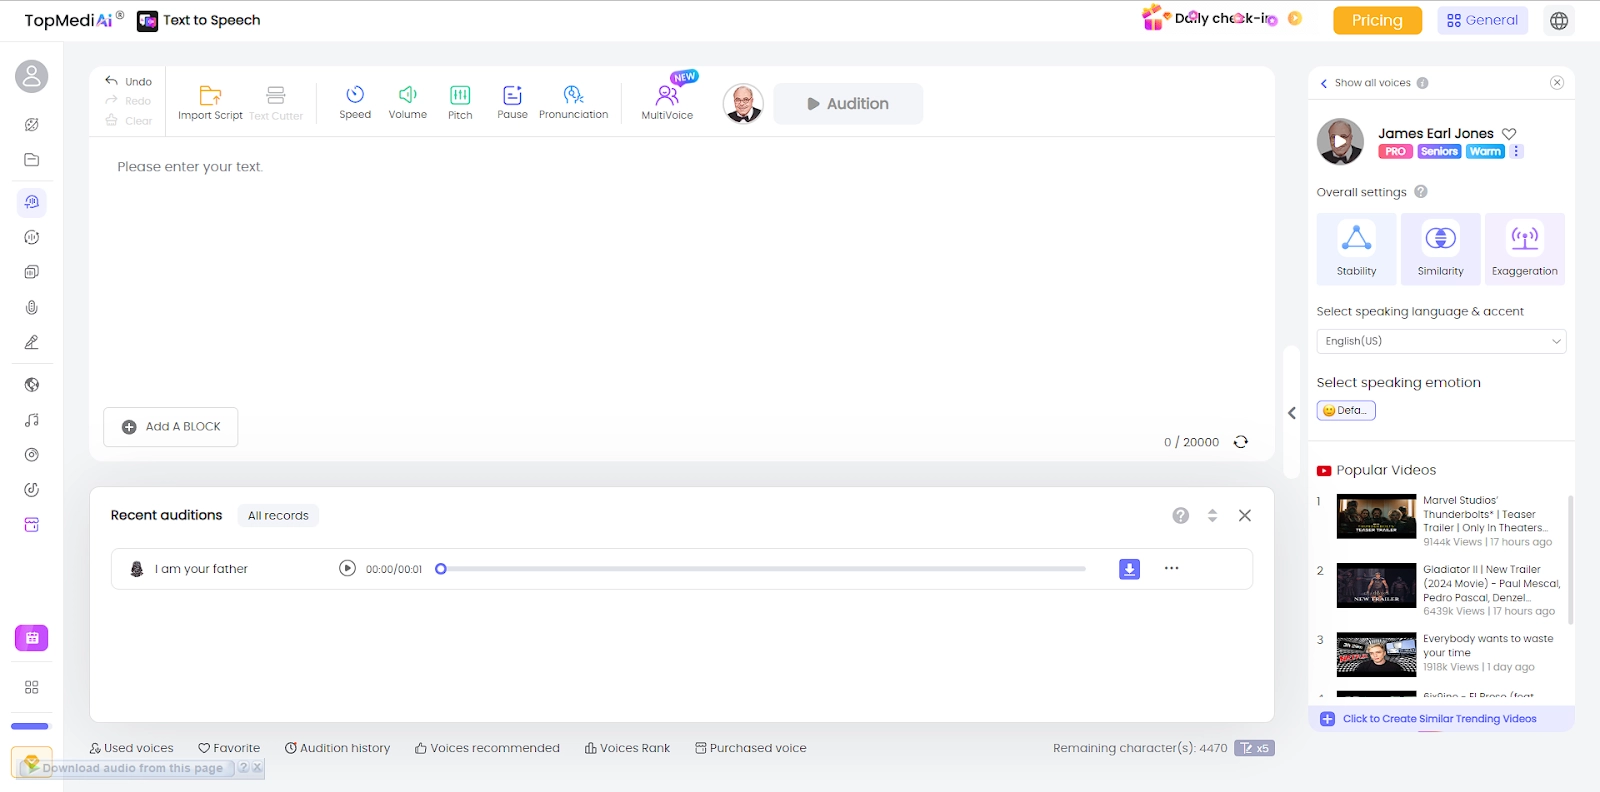Insert a Pause in the text
This screenshot has width=1600, height=792.
[512, 102]
